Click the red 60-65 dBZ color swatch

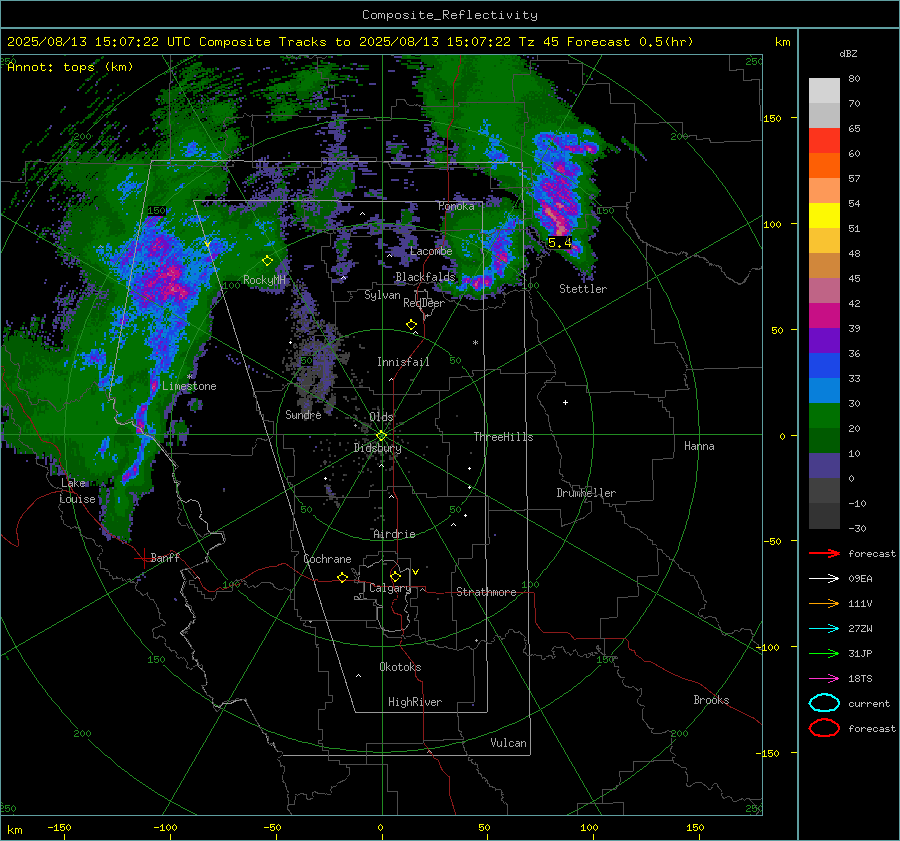(x=824, y=141)
